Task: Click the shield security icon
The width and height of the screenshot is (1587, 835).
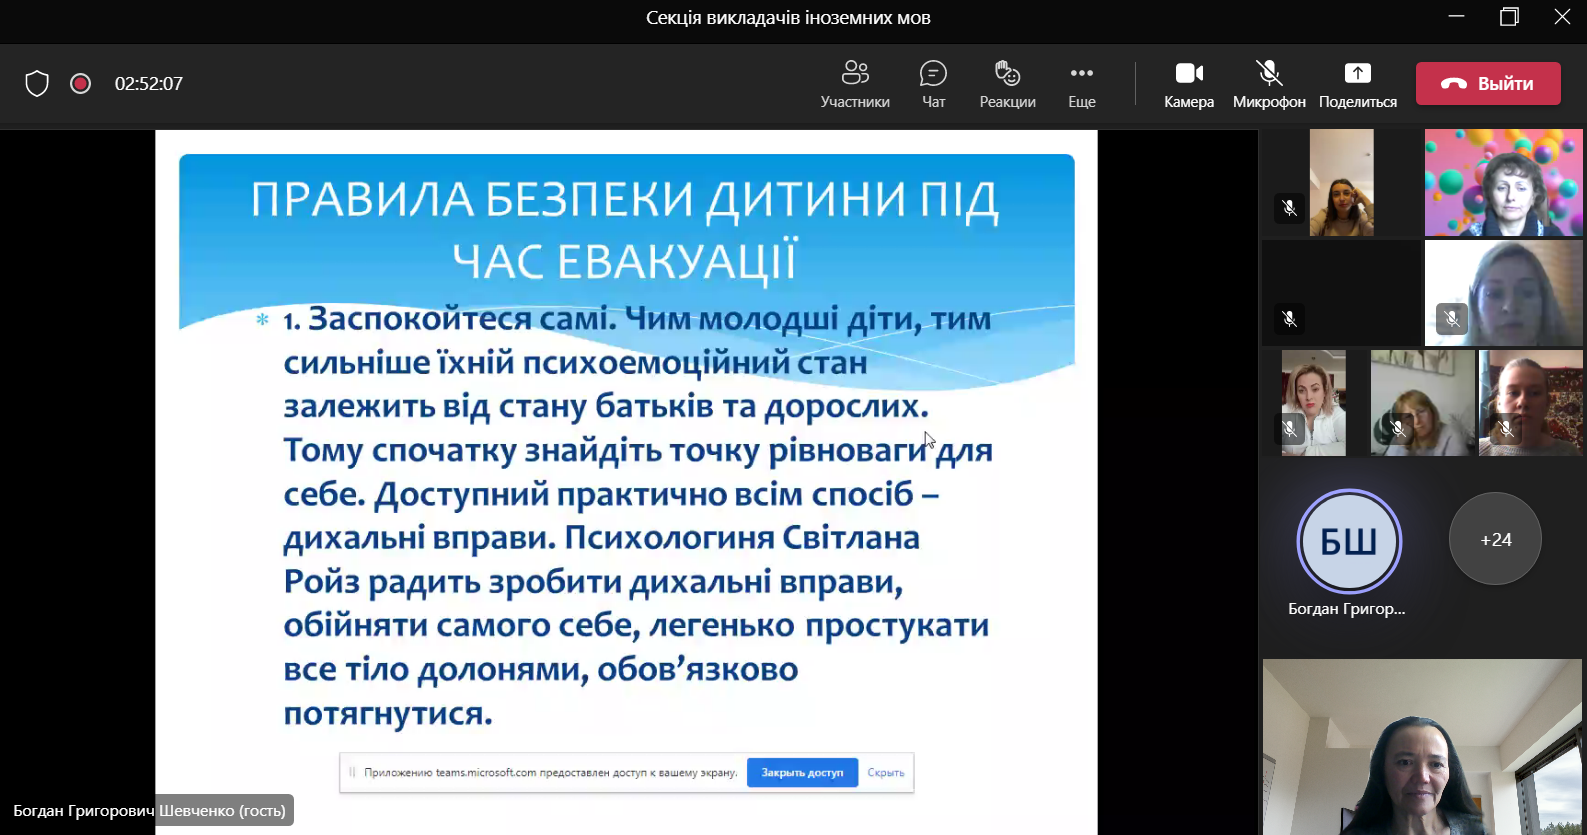Action: [x=37, y=84]
